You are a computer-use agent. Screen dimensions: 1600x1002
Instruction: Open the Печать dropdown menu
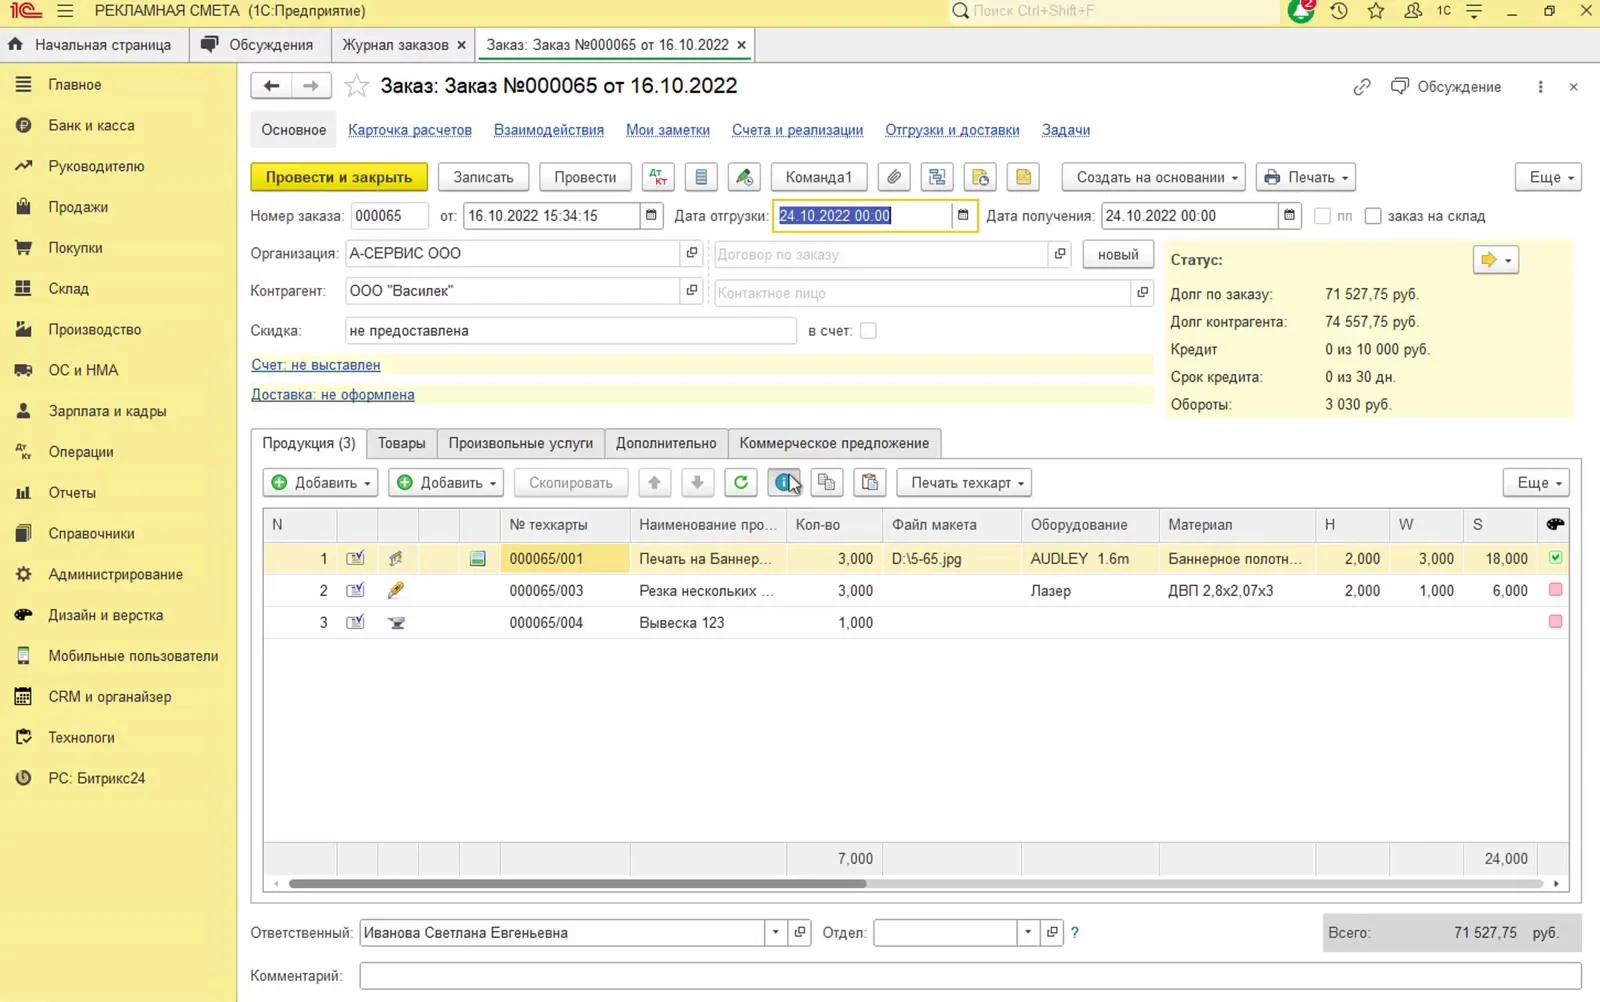(x=1306, y=177)
